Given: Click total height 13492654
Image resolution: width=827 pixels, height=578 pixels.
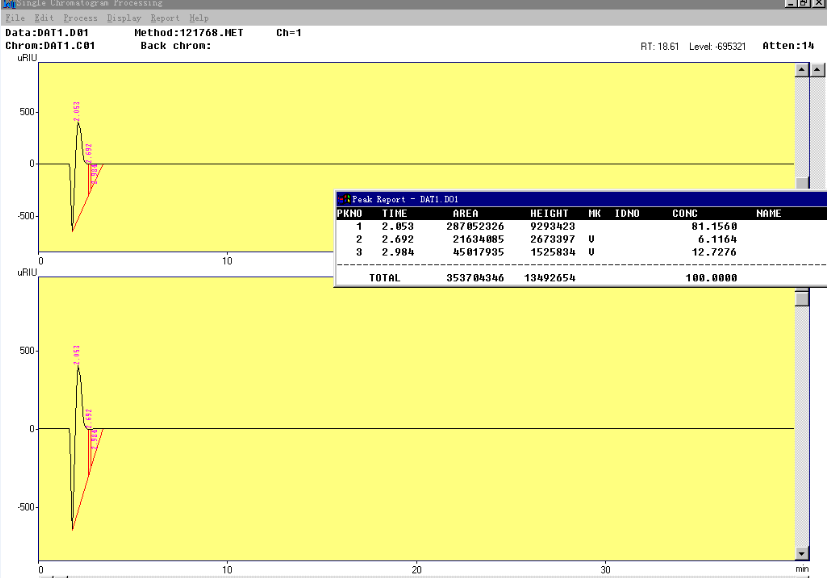Looking at the screenshot, I should (550, 278).
